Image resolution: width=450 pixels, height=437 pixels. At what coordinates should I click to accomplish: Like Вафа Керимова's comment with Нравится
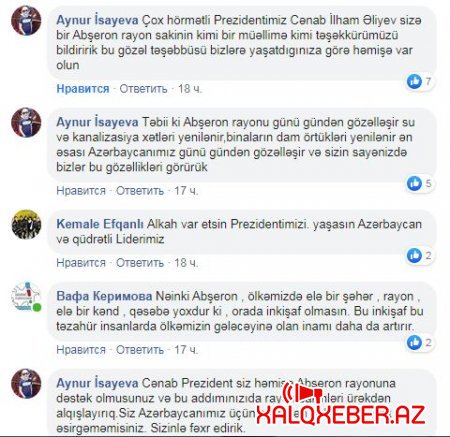pos(81,350)
